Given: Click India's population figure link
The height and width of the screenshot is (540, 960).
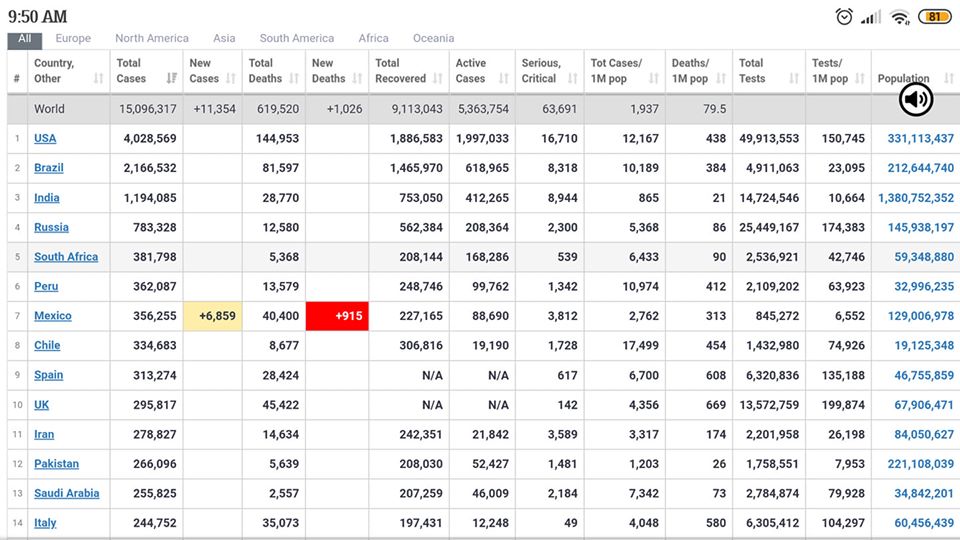Looking at the screenshot, I should (915, 198).
